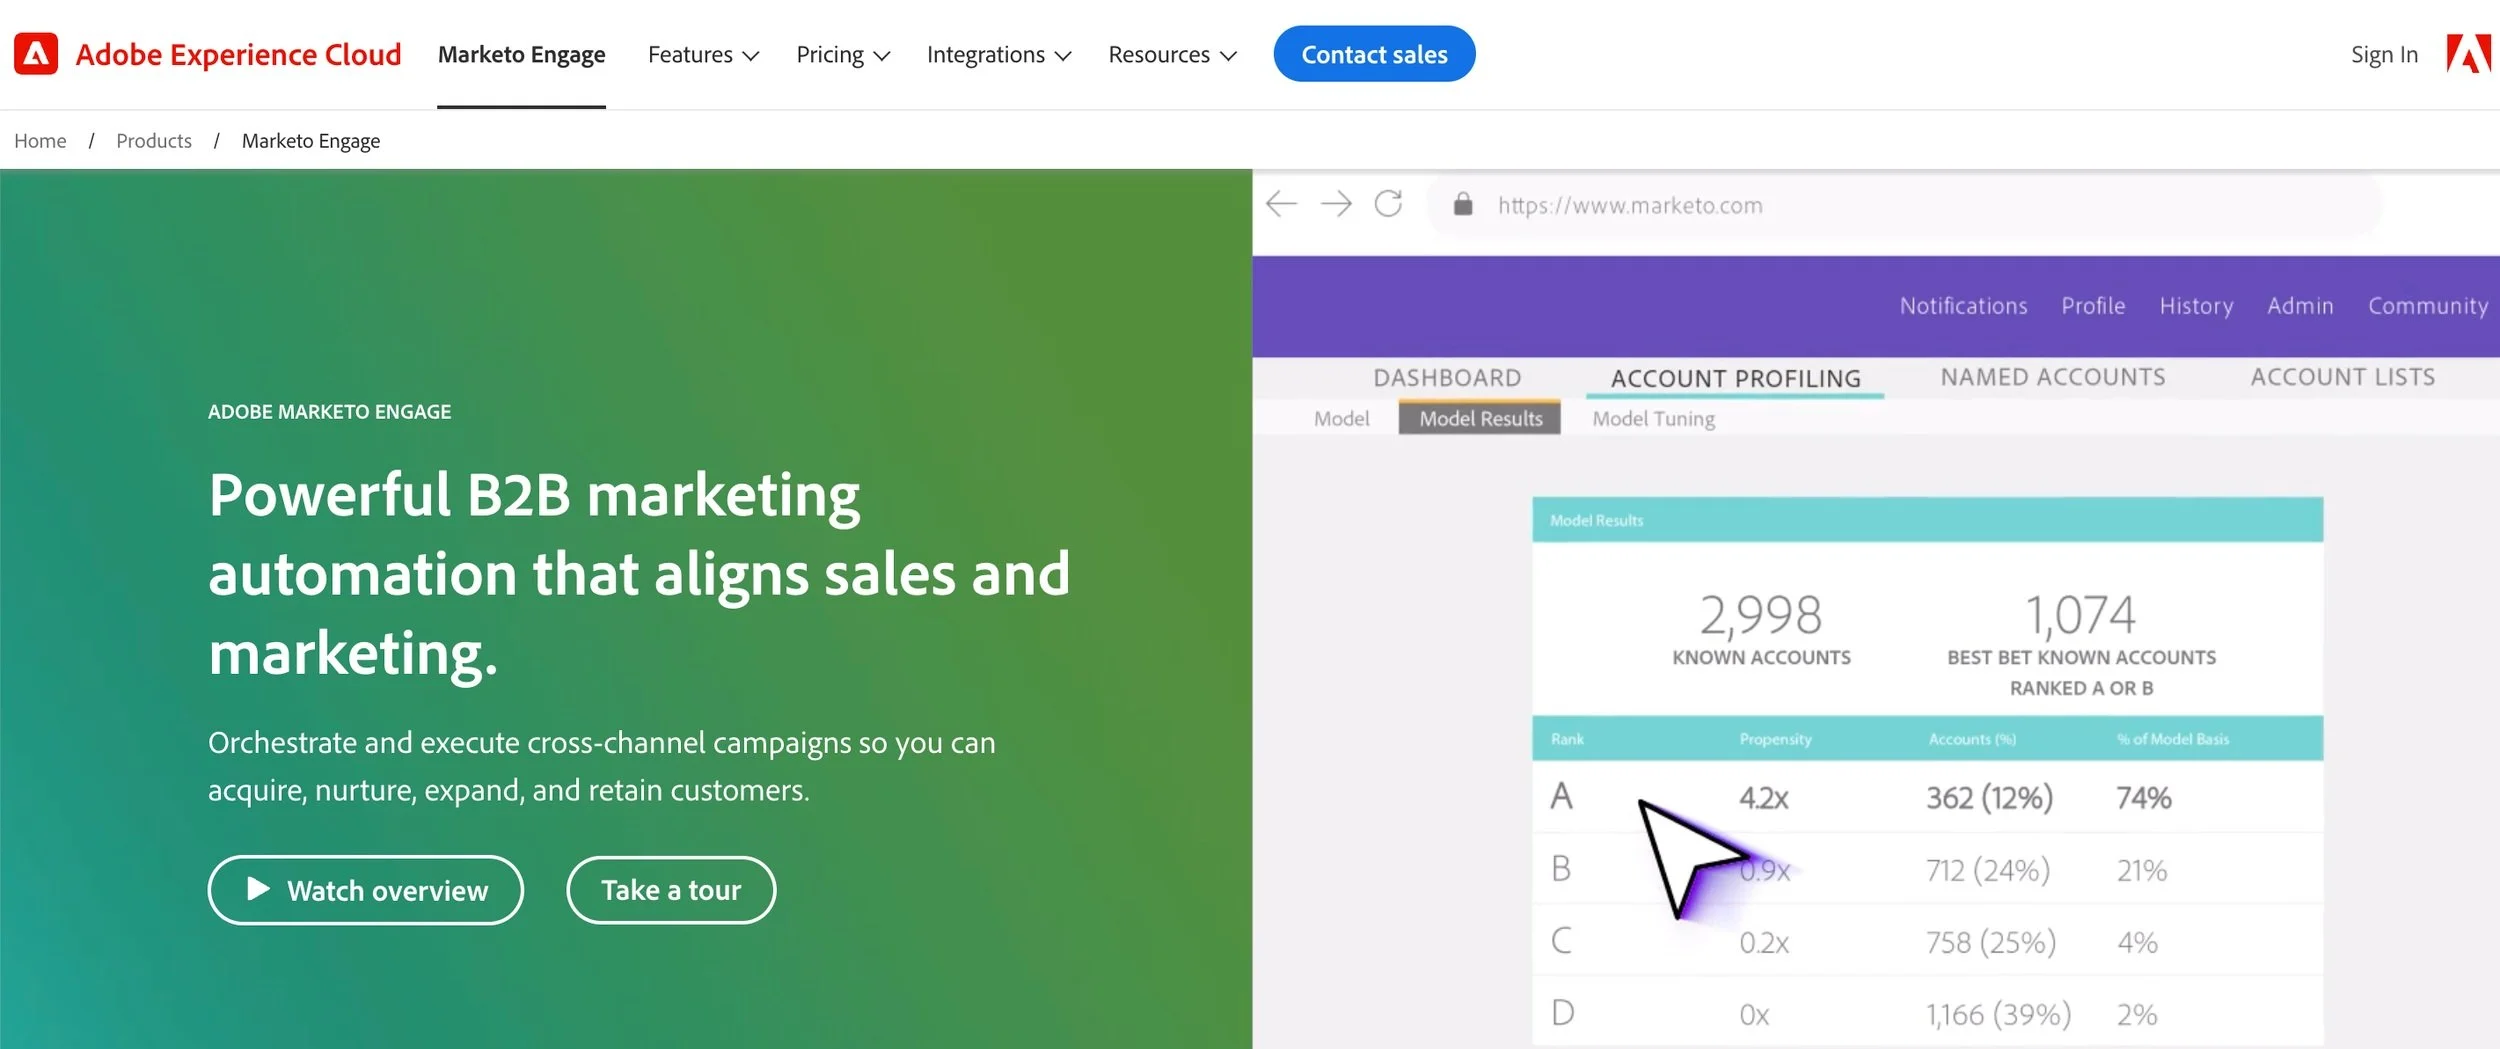Click the 712 (24%) accounts cell
The width and height of the screenshot is (2500, 1049).
tap(1988, 870)
